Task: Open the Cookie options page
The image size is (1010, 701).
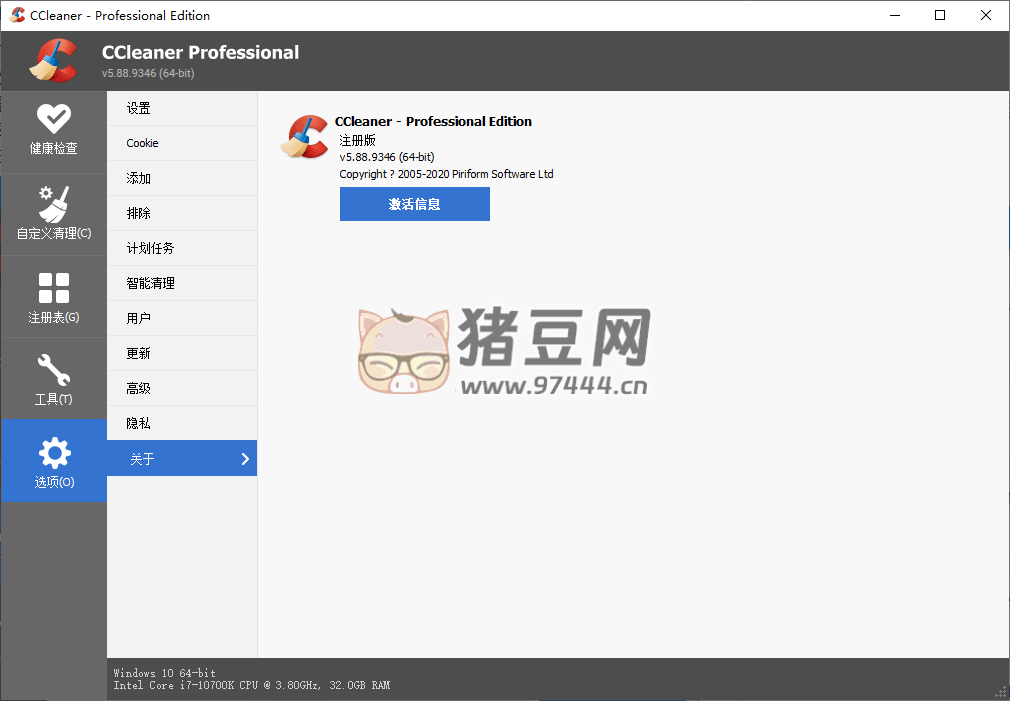Action: pyautogui.click(x=142, y=143)
